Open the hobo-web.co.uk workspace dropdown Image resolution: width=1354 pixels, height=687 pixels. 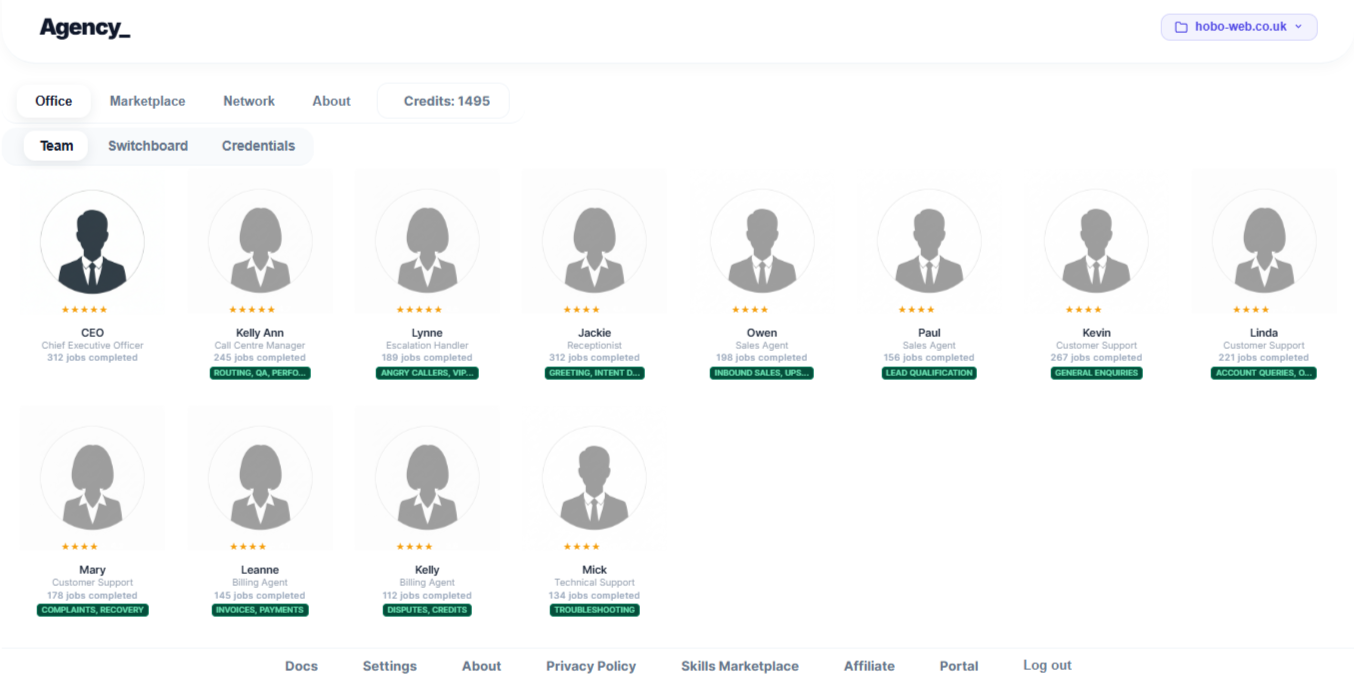(x=1238, y=27)
